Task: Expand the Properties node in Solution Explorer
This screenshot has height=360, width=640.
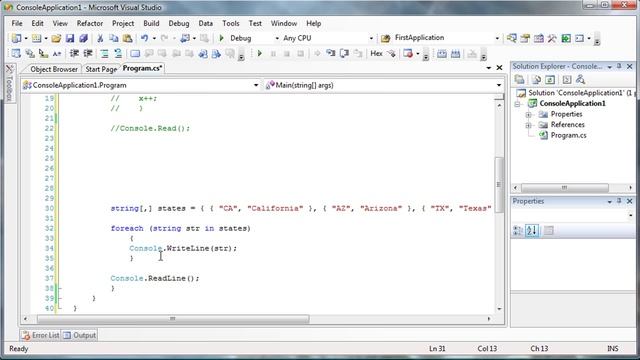Action: point(529,115)
